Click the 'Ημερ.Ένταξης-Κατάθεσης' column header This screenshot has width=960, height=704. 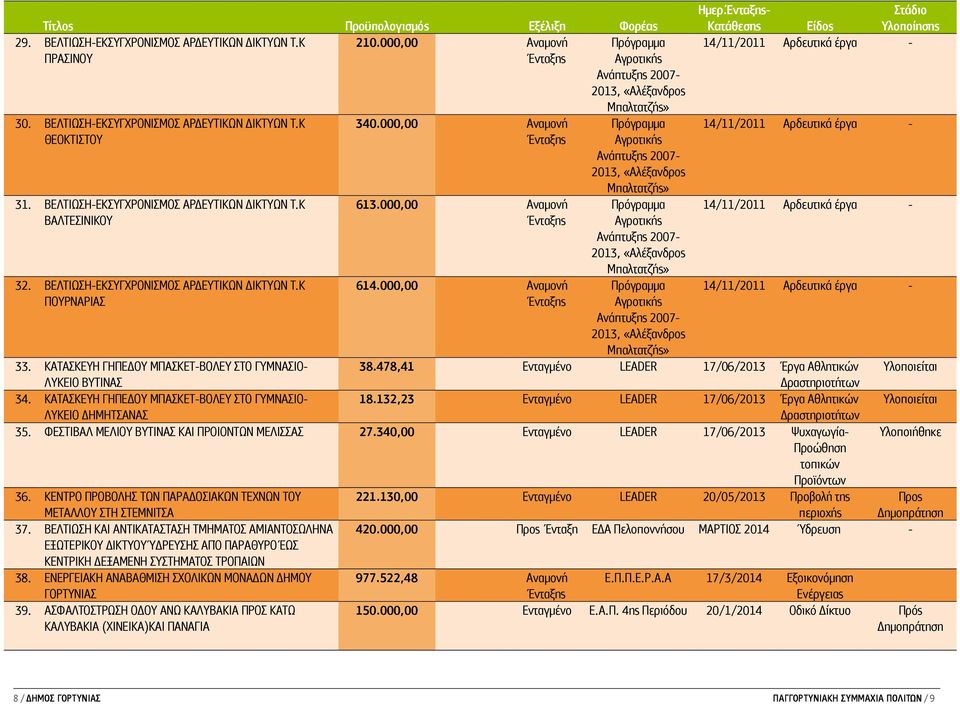pos(733,18)
